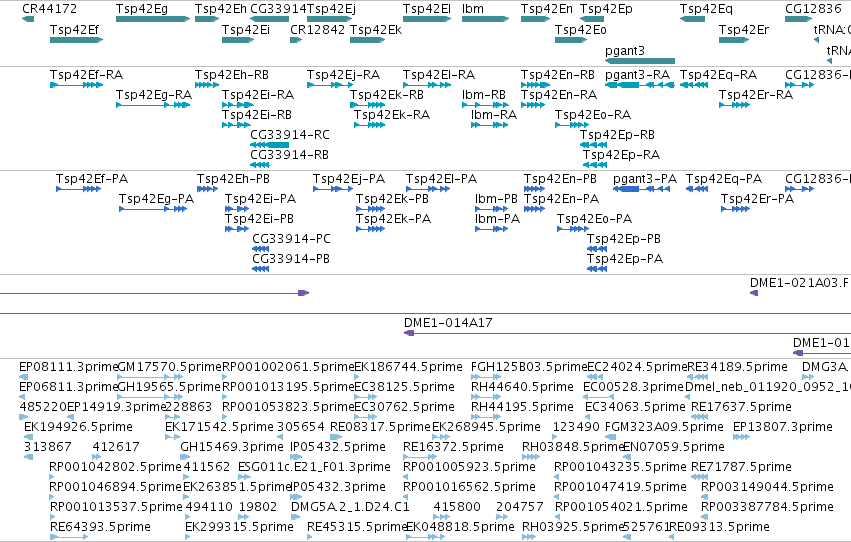Select transcript Tsp42El-RA
The width and height of the screenshot is (851, 542).
point(427,85)
